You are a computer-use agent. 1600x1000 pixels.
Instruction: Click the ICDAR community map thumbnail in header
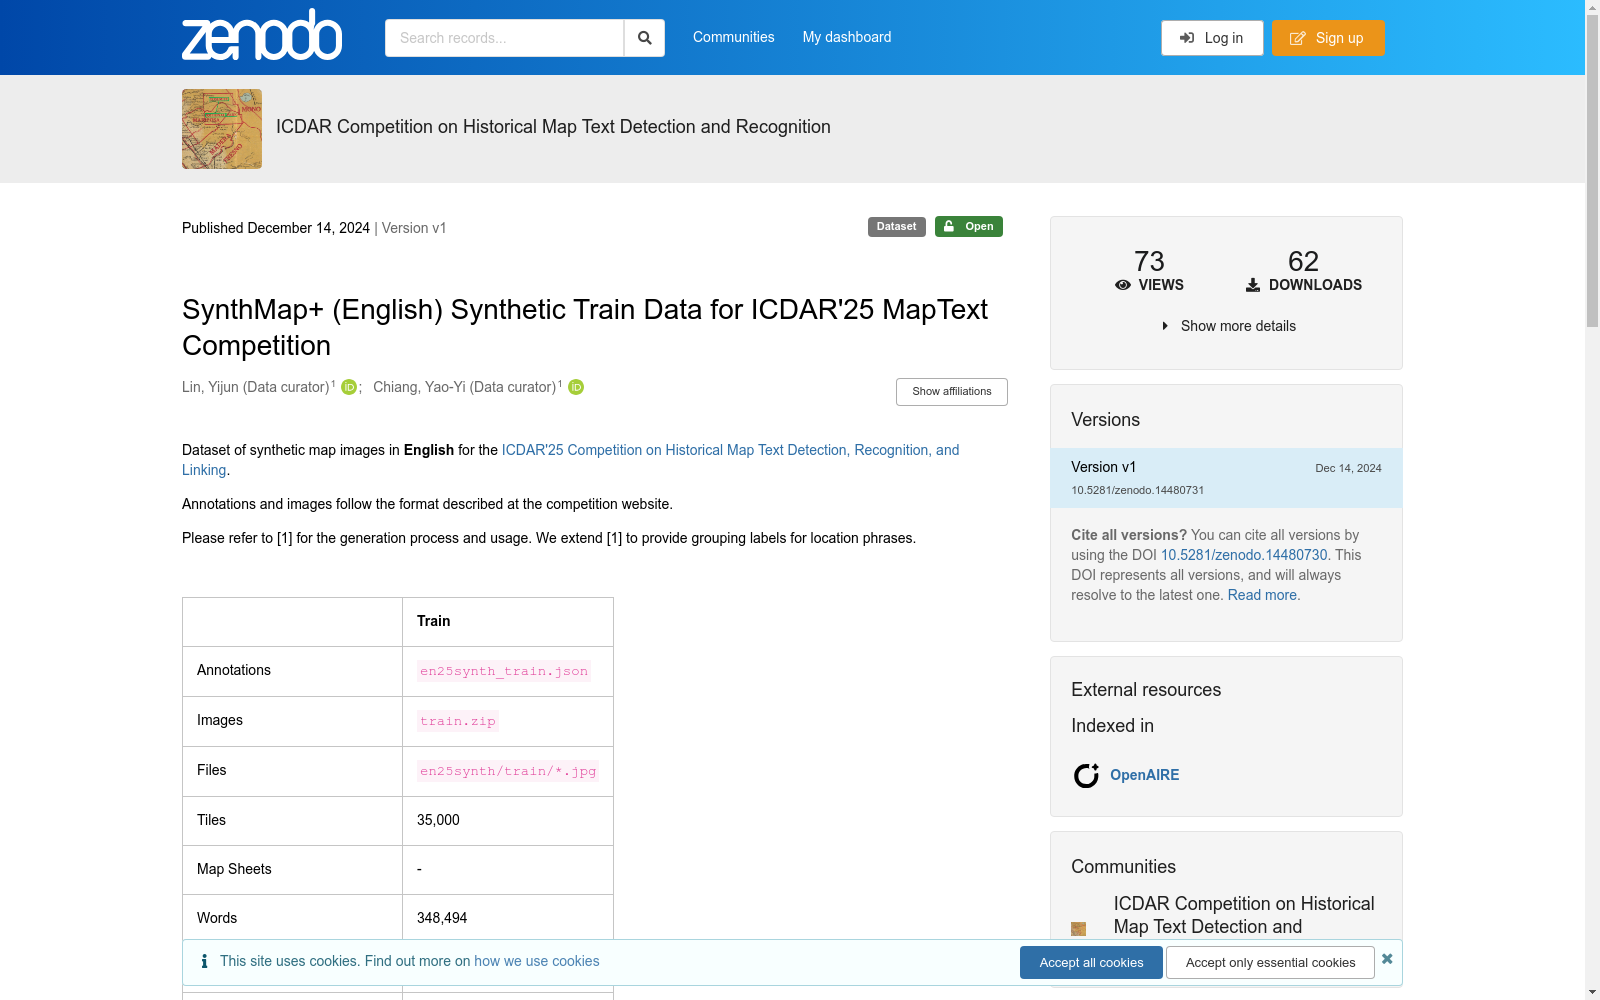click(222, 129)
